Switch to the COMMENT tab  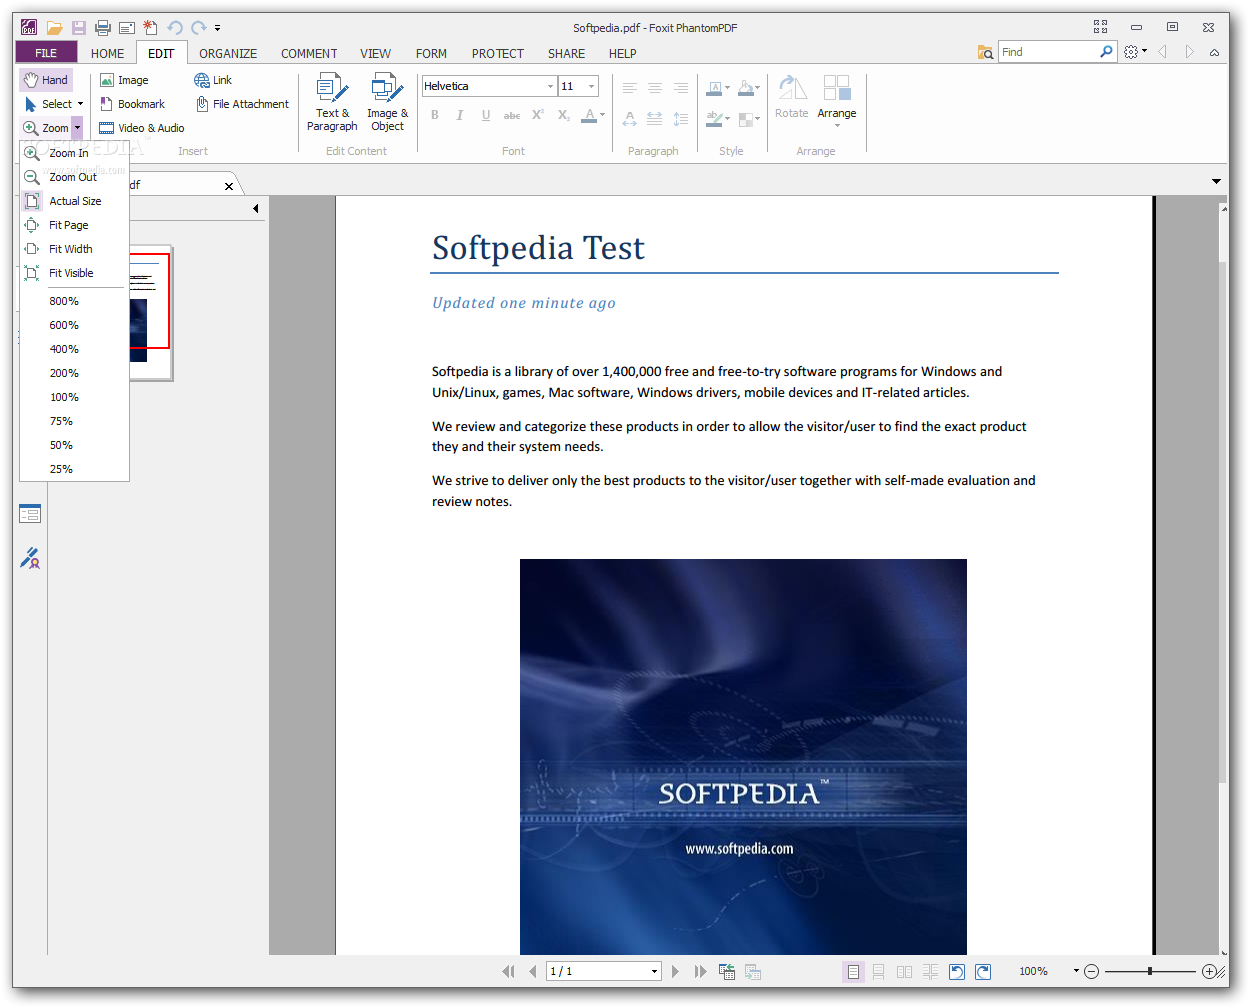[309, 53]
